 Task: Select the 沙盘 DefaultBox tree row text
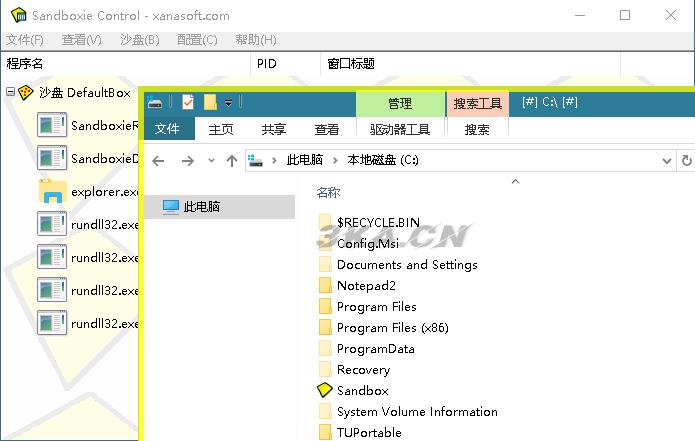84,93
